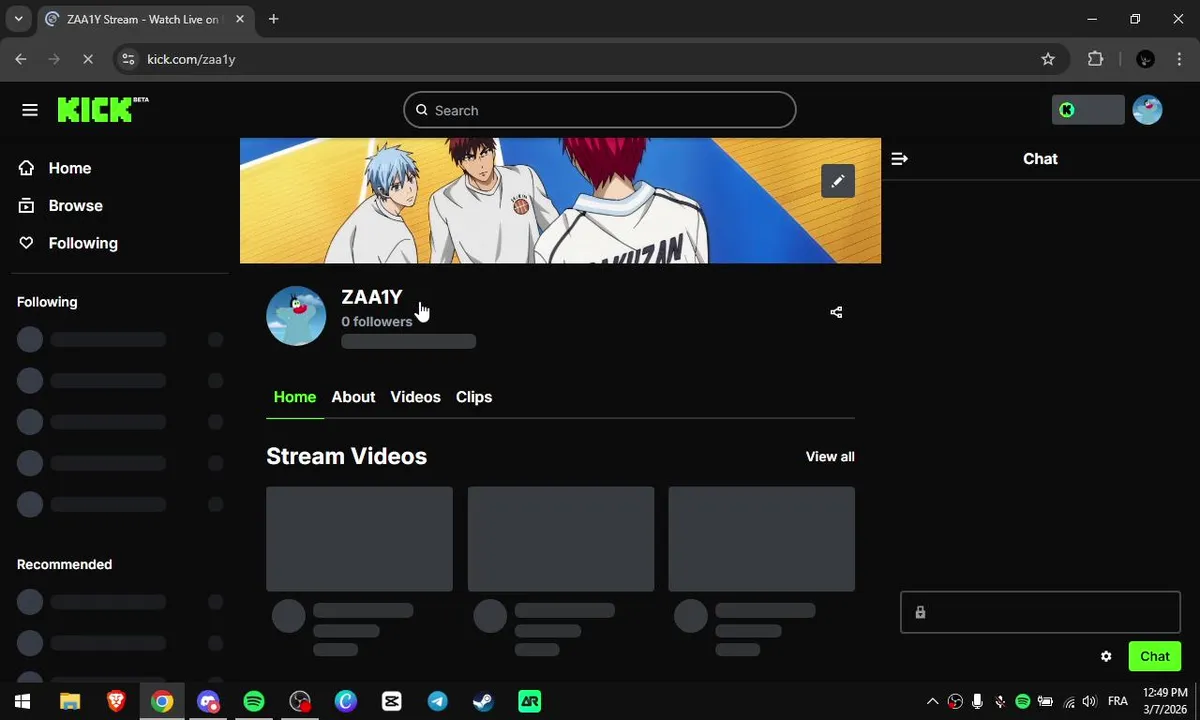
Task: Click the address bar URL kick.com/zaa1y
Action: click(x=191, y=59)
